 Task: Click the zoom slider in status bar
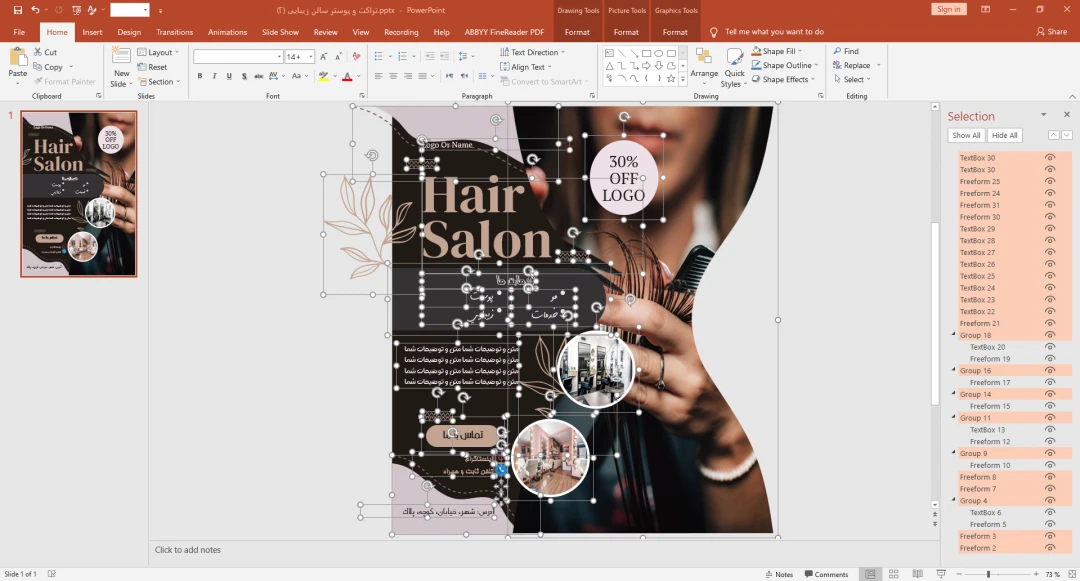(988, 574)
